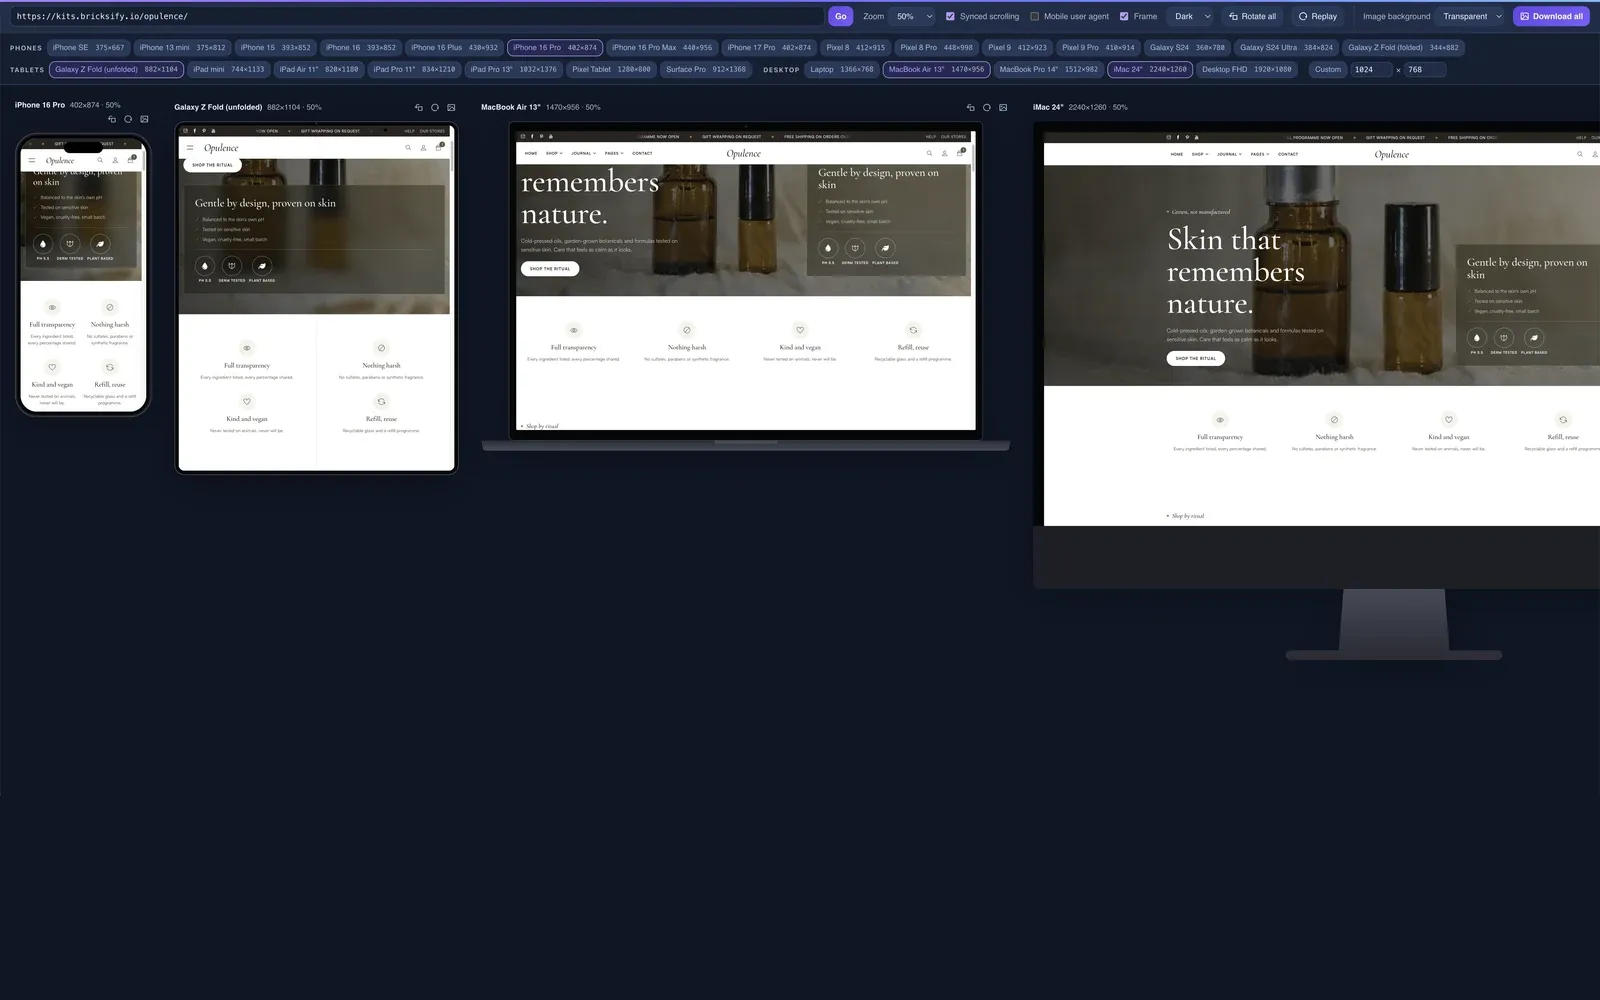Screen dimensions: 1600x1000
Task: Expand PAGES menu in MacBook Air preview
Action: (614, 153)
